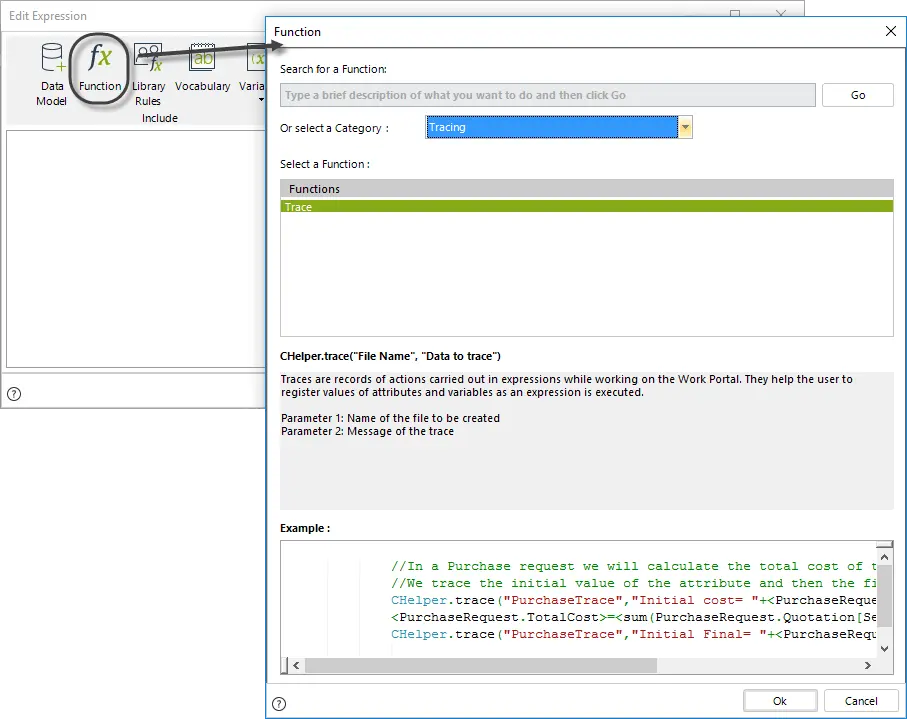
Task: Click the Parameter 1 description line
Action: coord(390,418)
